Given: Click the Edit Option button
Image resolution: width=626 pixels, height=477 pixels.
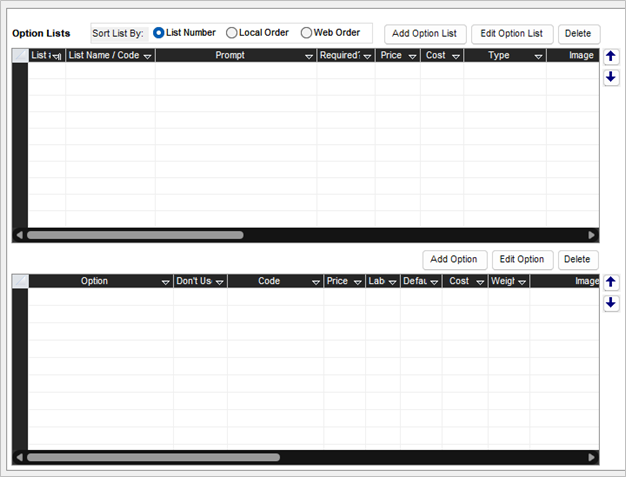Looking at the screenshot, I should tap(522, 260).
